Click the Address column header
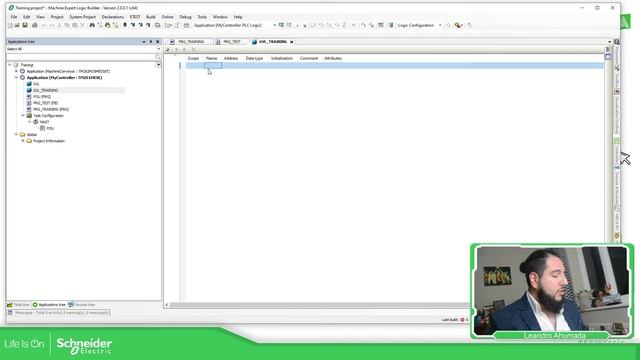 coord(231,58)
